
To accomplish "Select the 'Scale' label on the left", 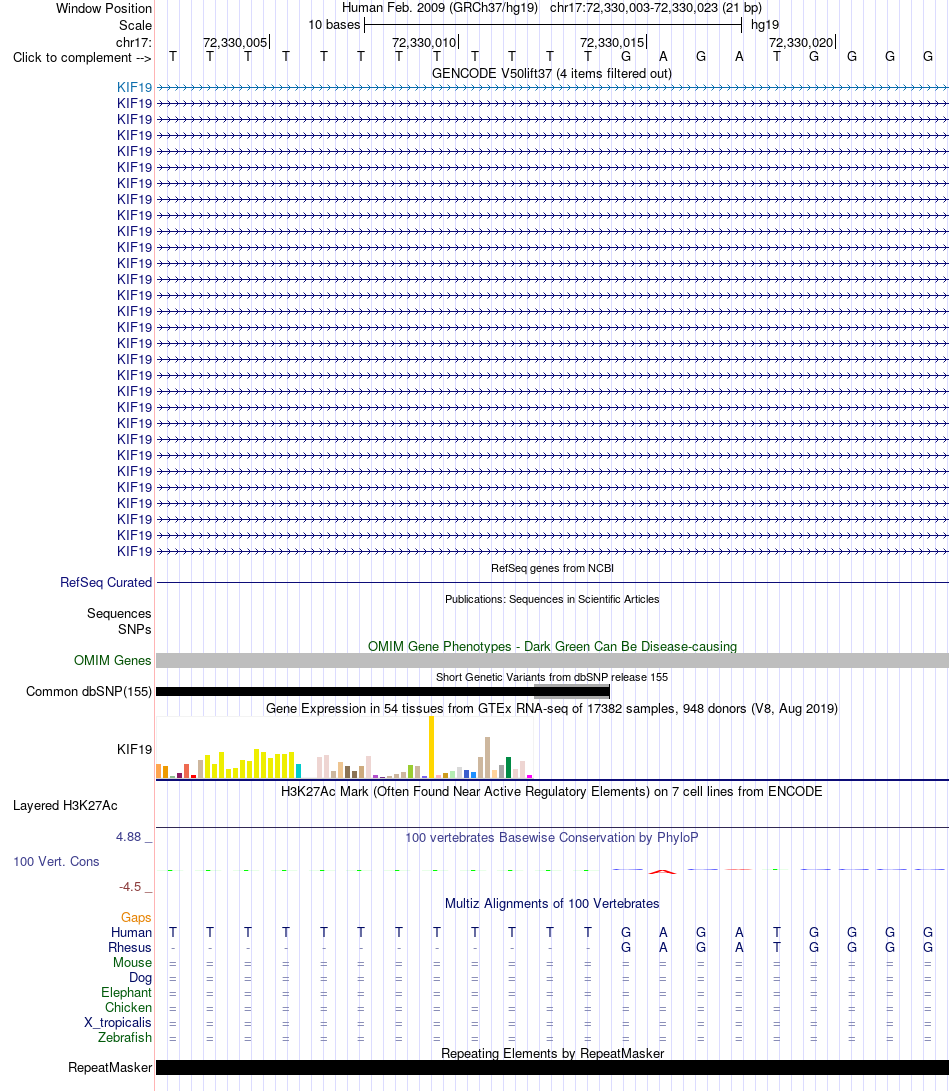I will coord(135,25).
